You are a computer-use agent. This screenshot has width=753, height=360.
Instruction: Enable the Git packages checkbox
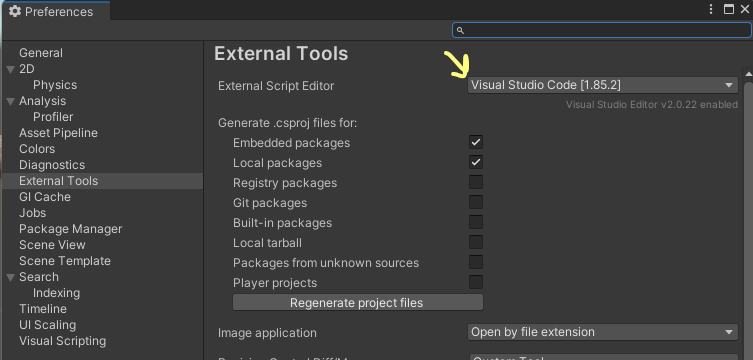(x=476, y=202)
